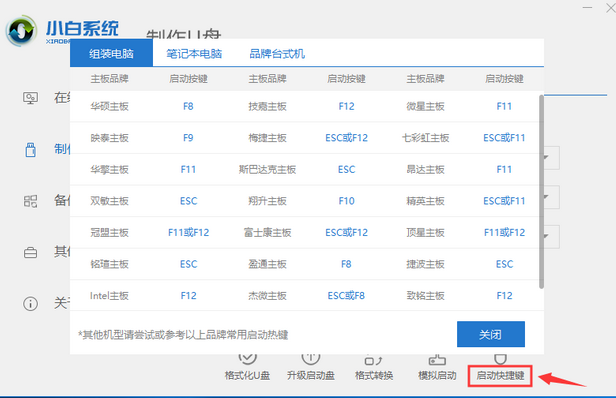Click the 技嘉主板 cell
This screenshot has width=616, height=398.
point(267,106)
